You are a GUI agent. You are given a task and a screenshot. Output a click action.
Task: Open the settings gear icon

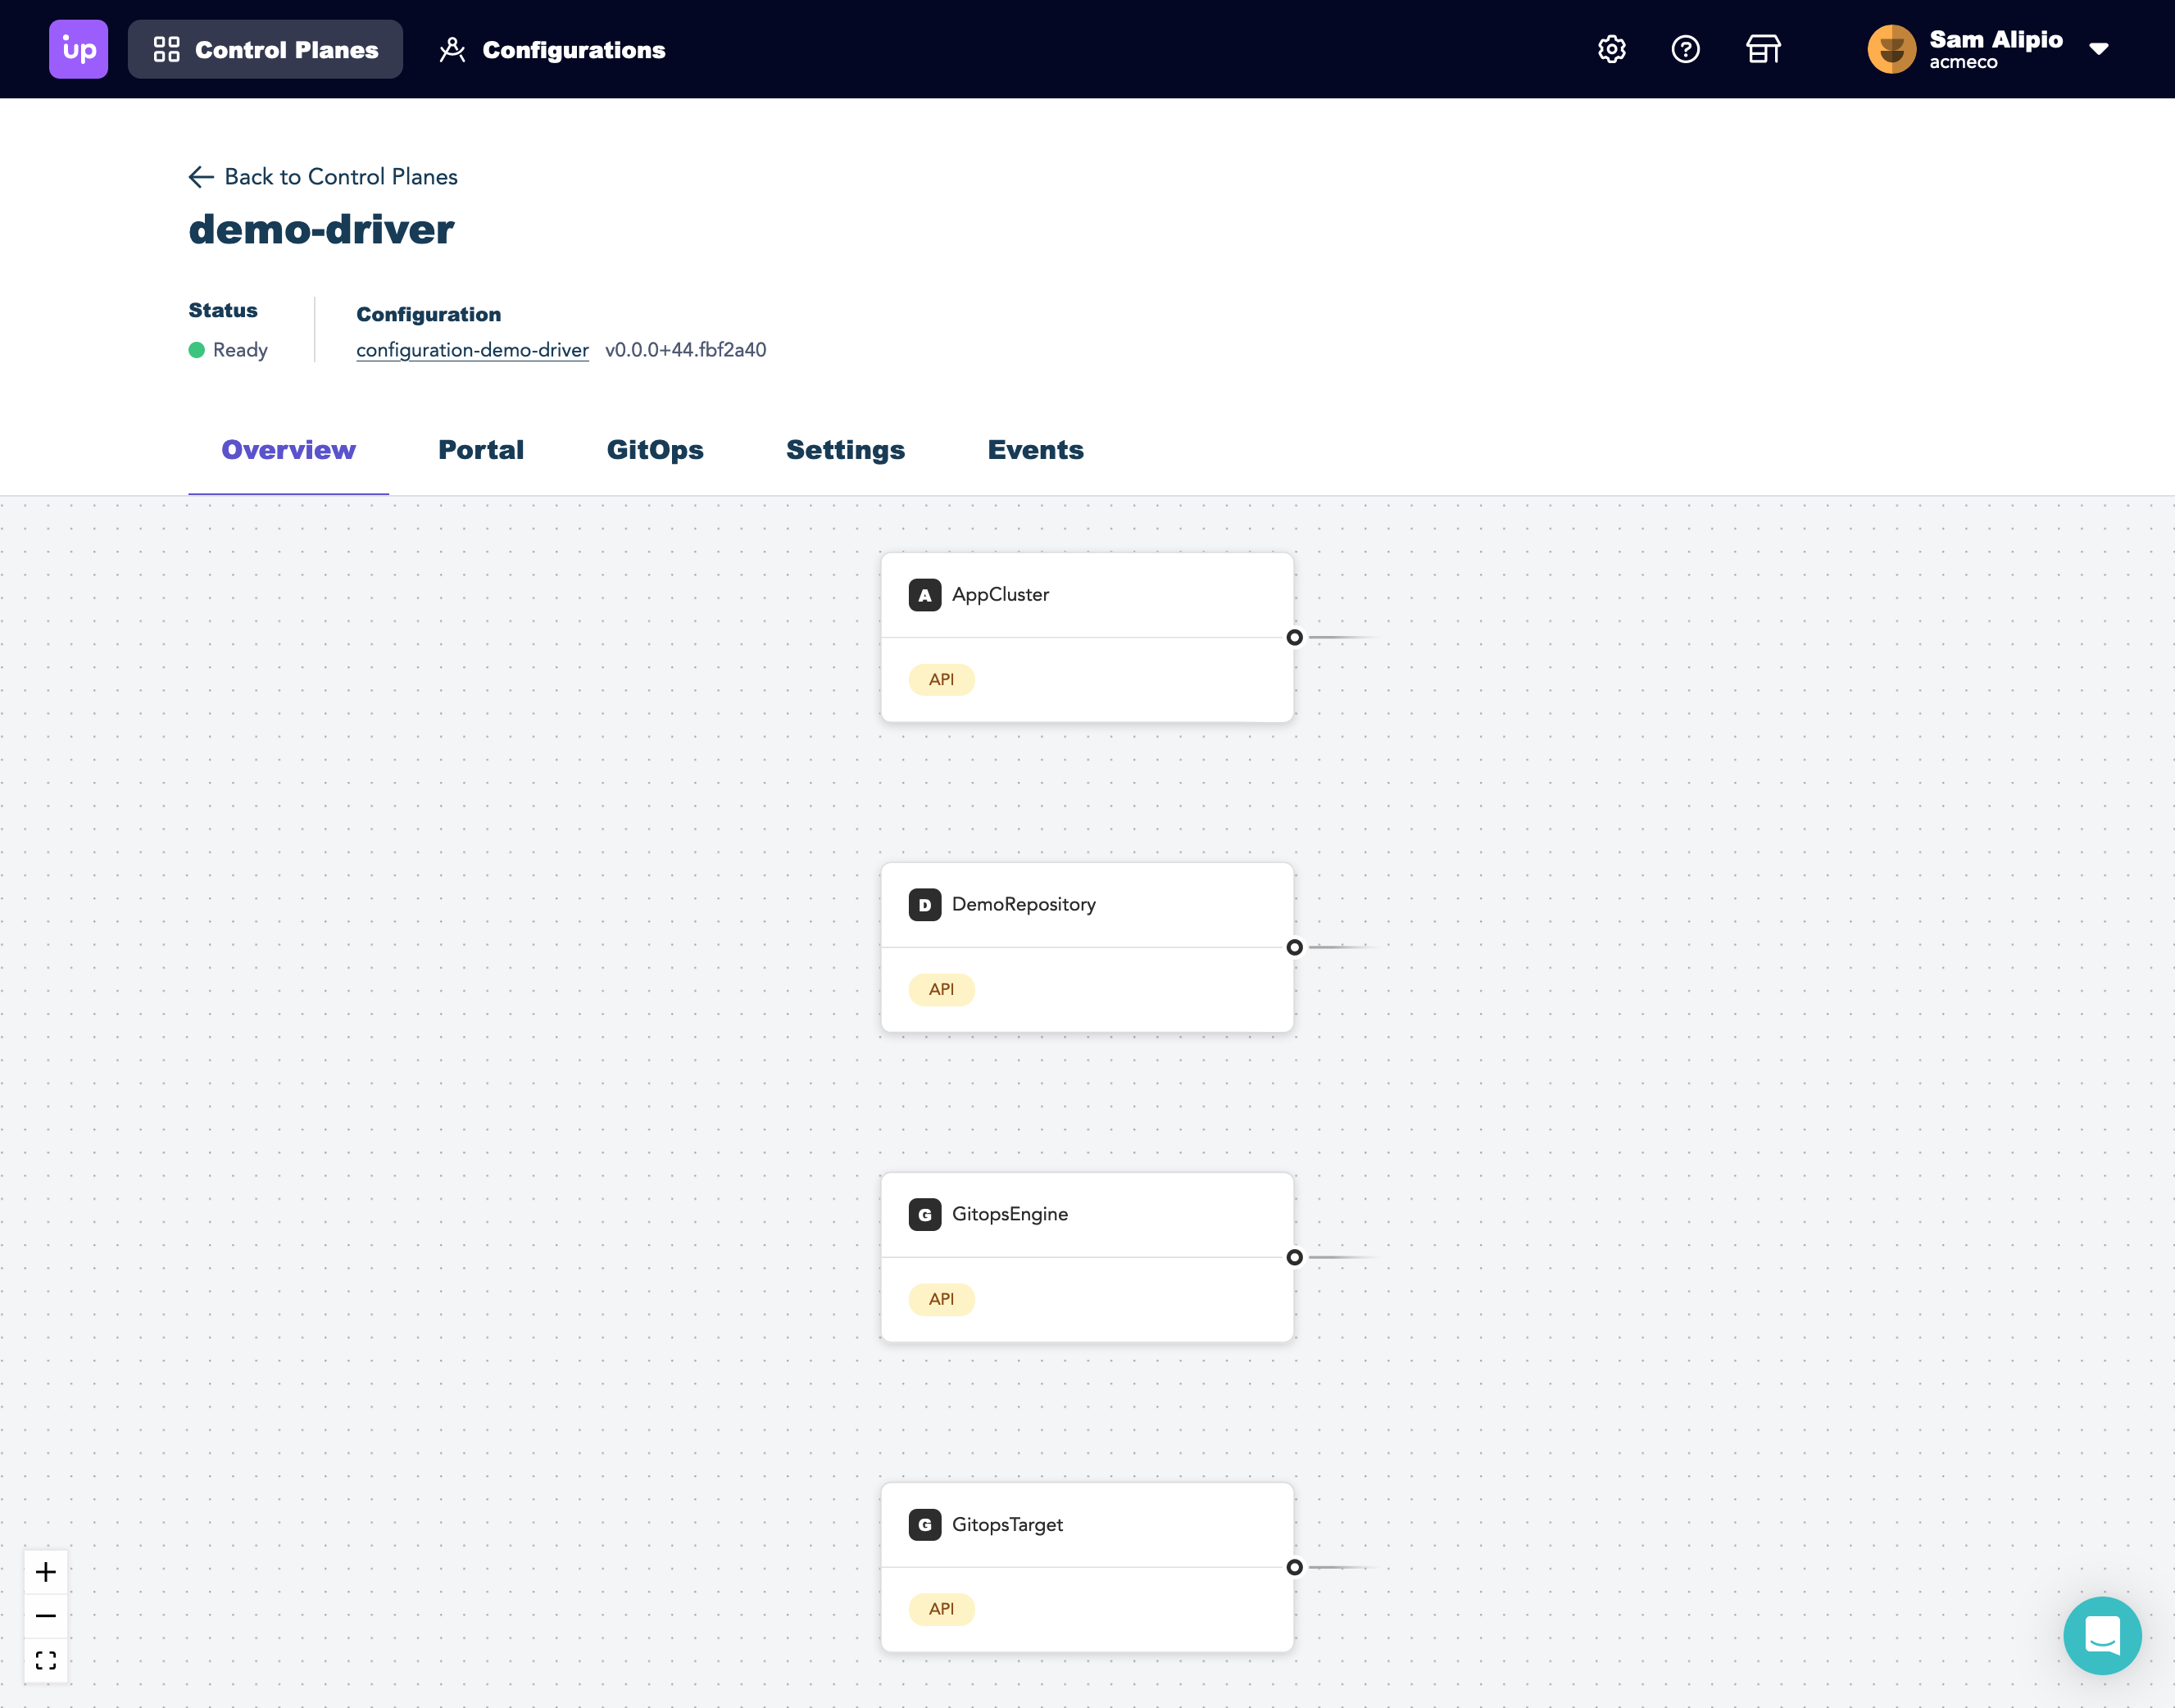click(x=1611, y=49)
